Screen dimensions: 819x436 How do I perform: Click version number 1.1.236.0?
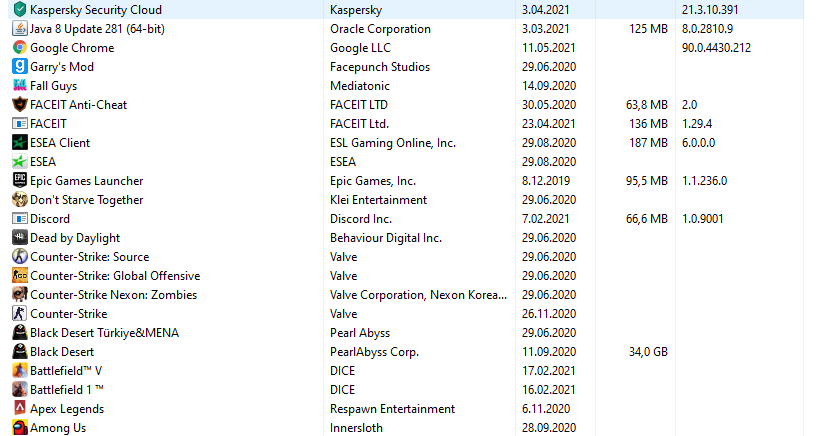[704, 181]
